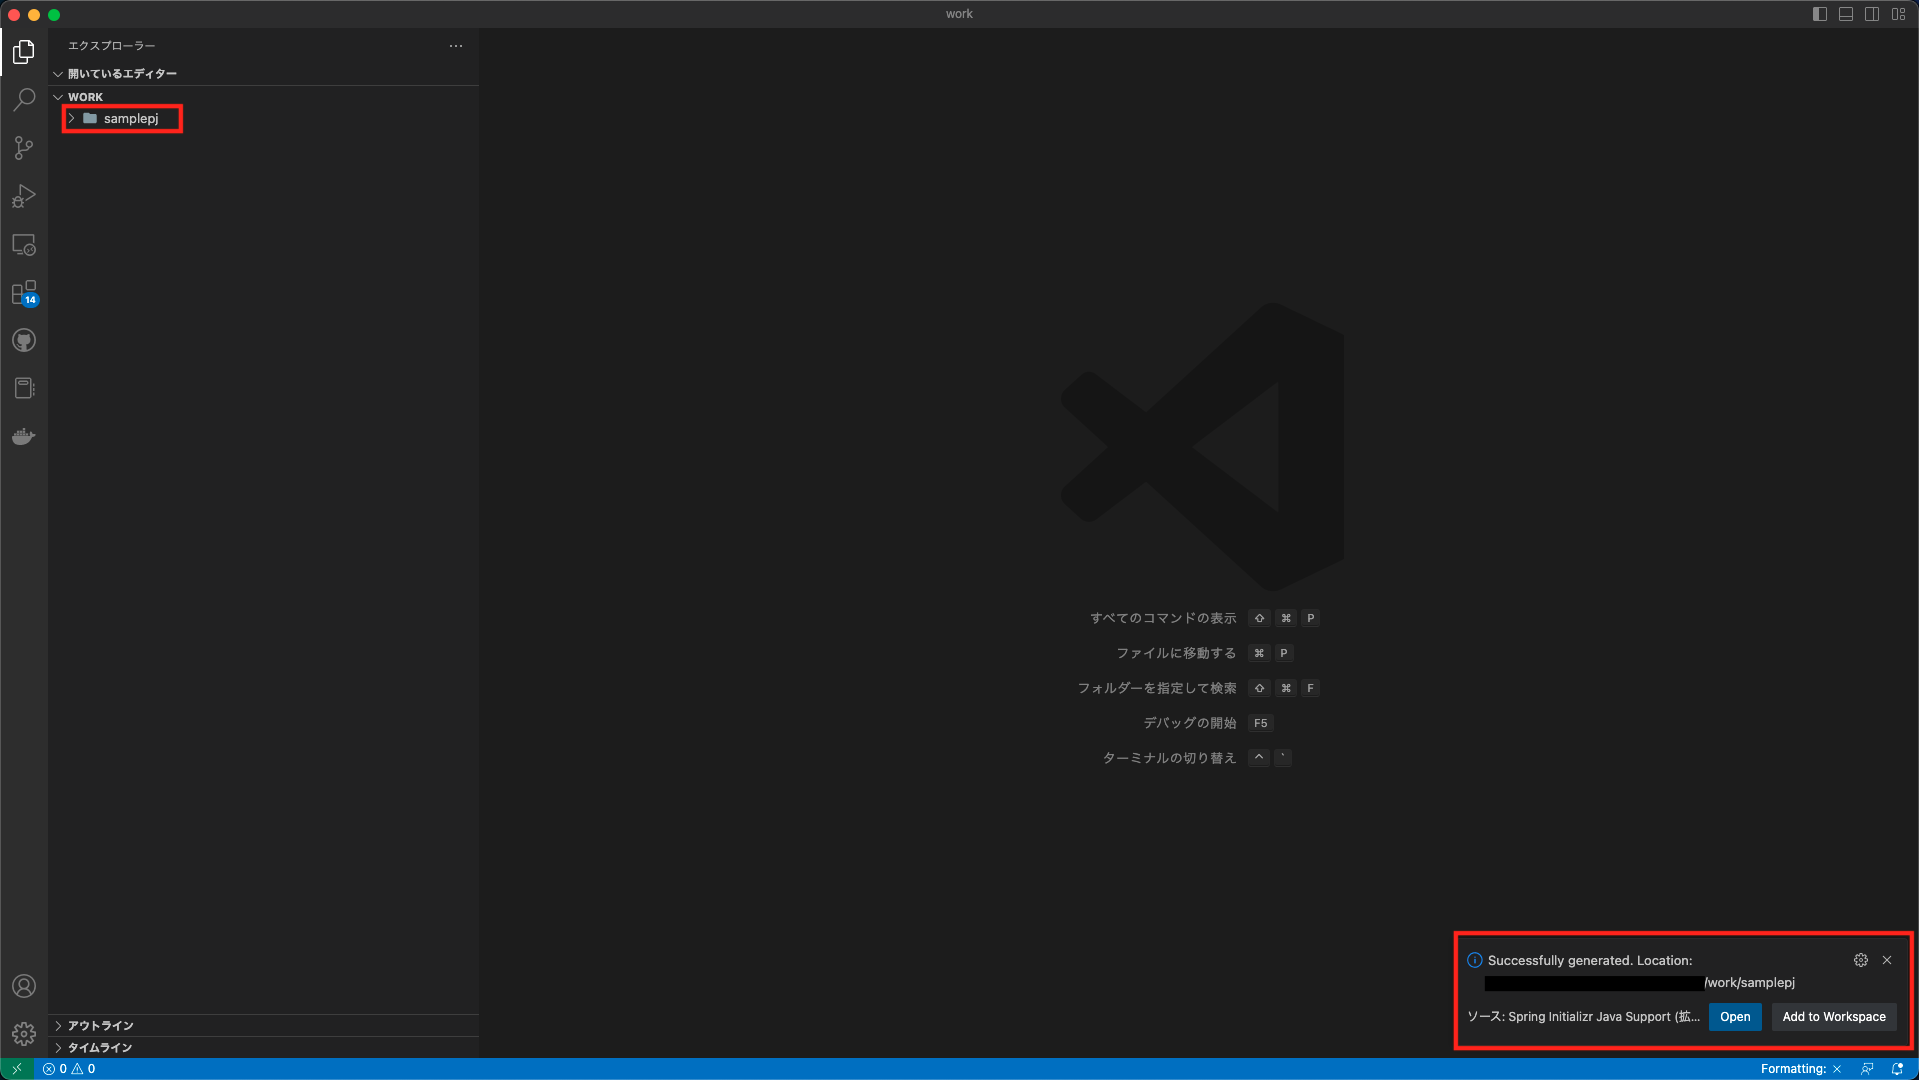Click the Explorer icon in the activity bar
1919x1080 pixels.
23,51
